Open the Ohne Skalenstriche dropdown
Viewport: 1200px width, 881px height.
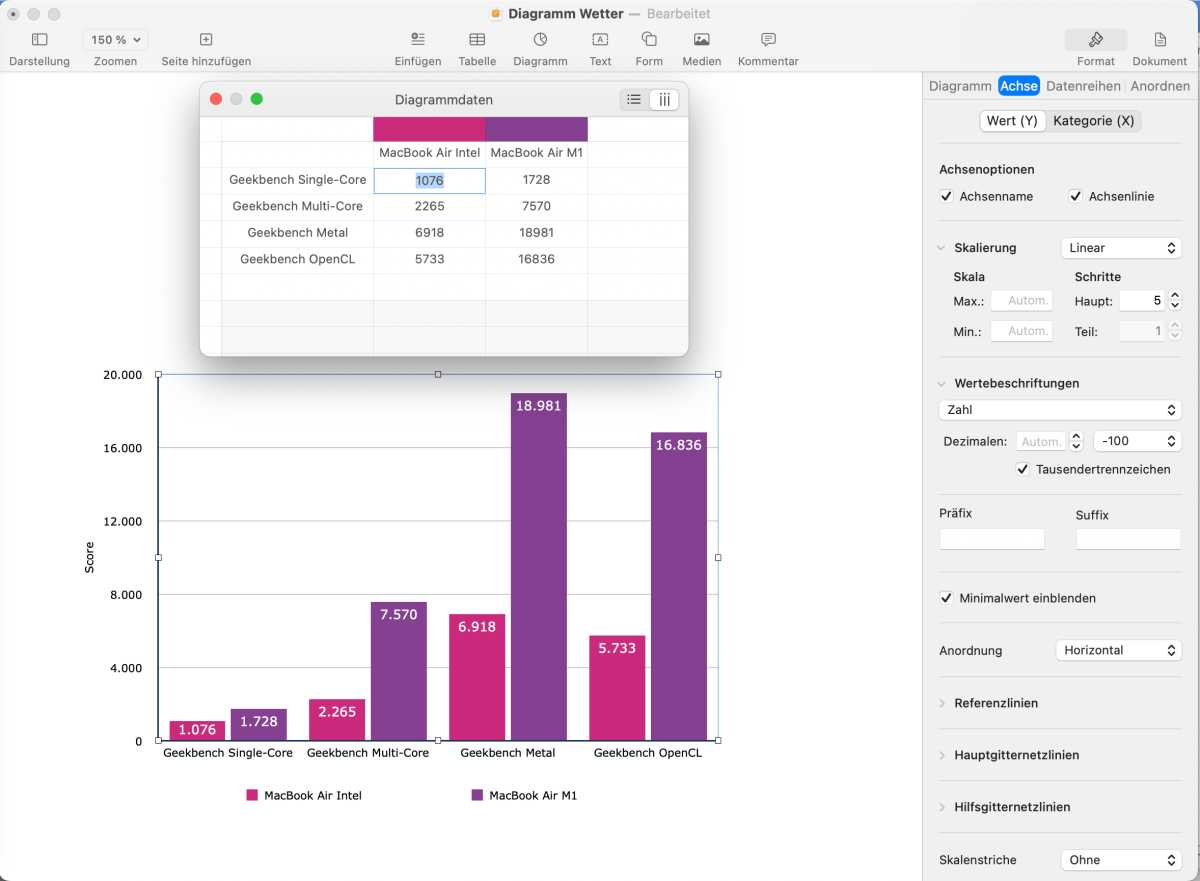coord(1121,860)
